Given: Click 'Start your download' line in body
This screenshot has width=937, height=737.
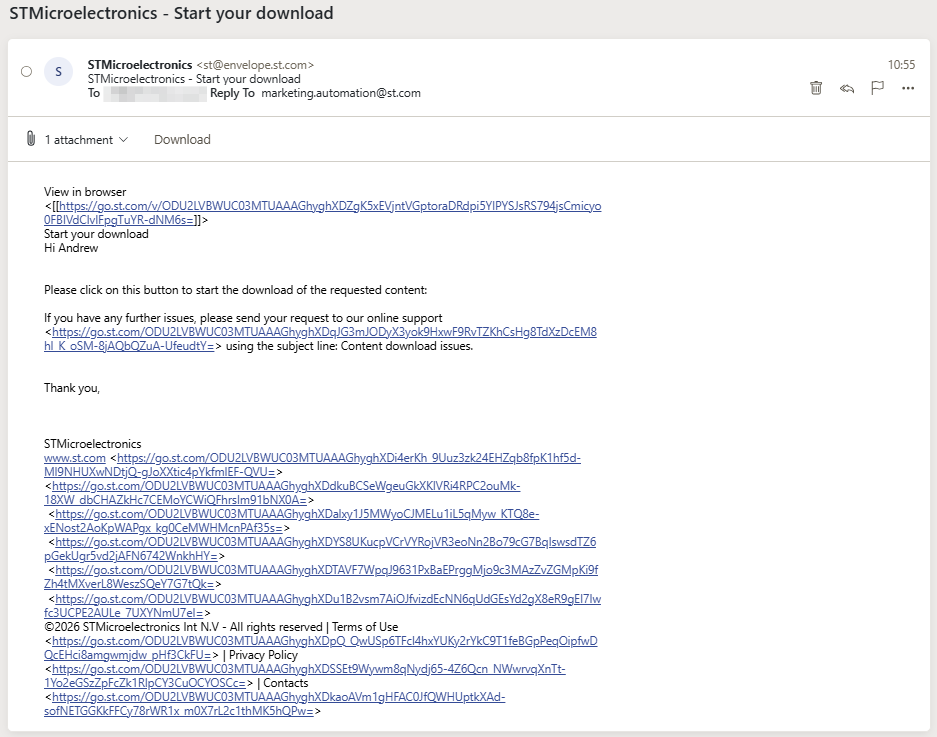Looking at the screenshot, I should (x=96, y=234).
